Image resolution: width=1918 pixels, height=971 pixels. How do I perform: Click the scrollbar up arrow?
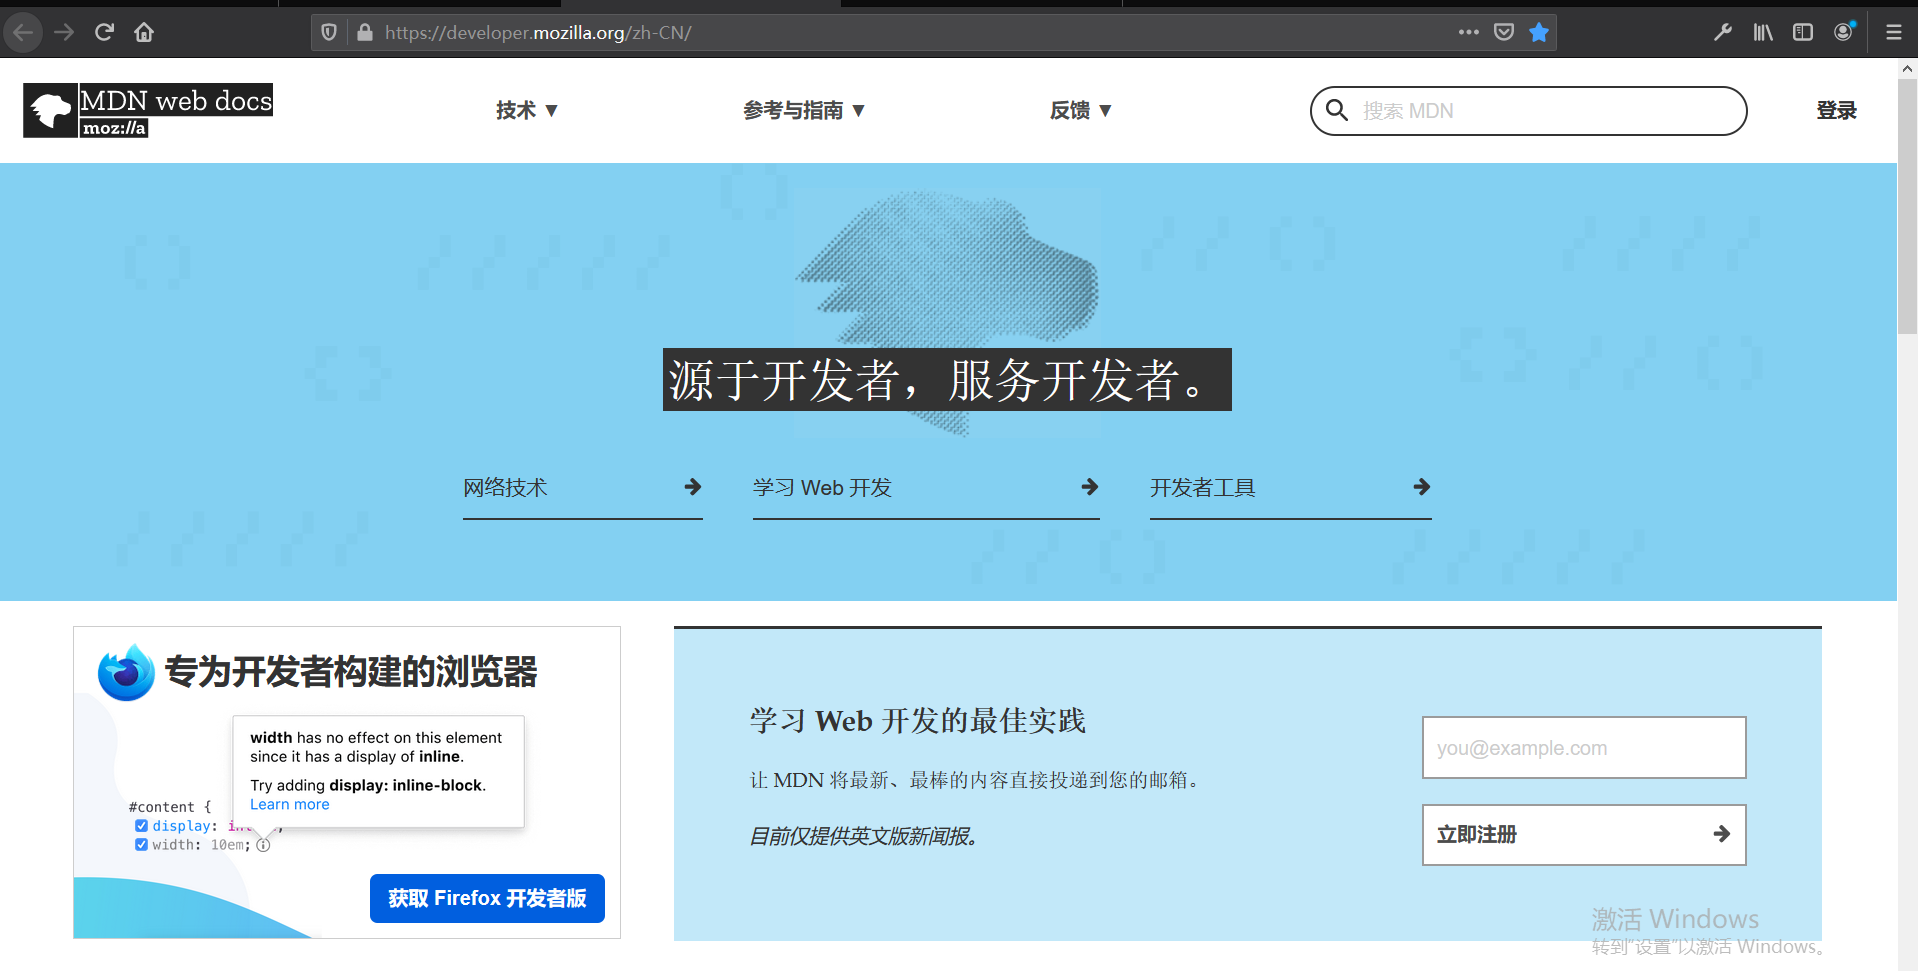pos(1907,69)
